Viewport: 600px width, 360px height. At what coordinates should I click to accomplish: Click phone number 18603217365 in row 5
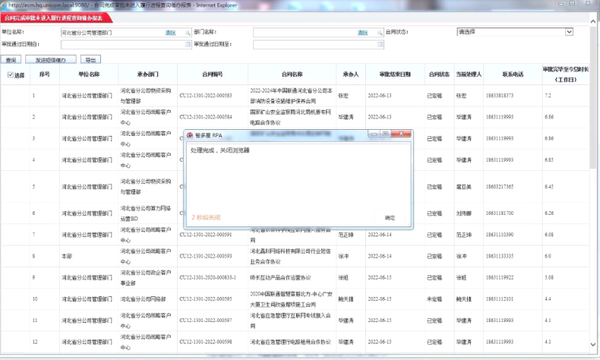coord(500,187)
